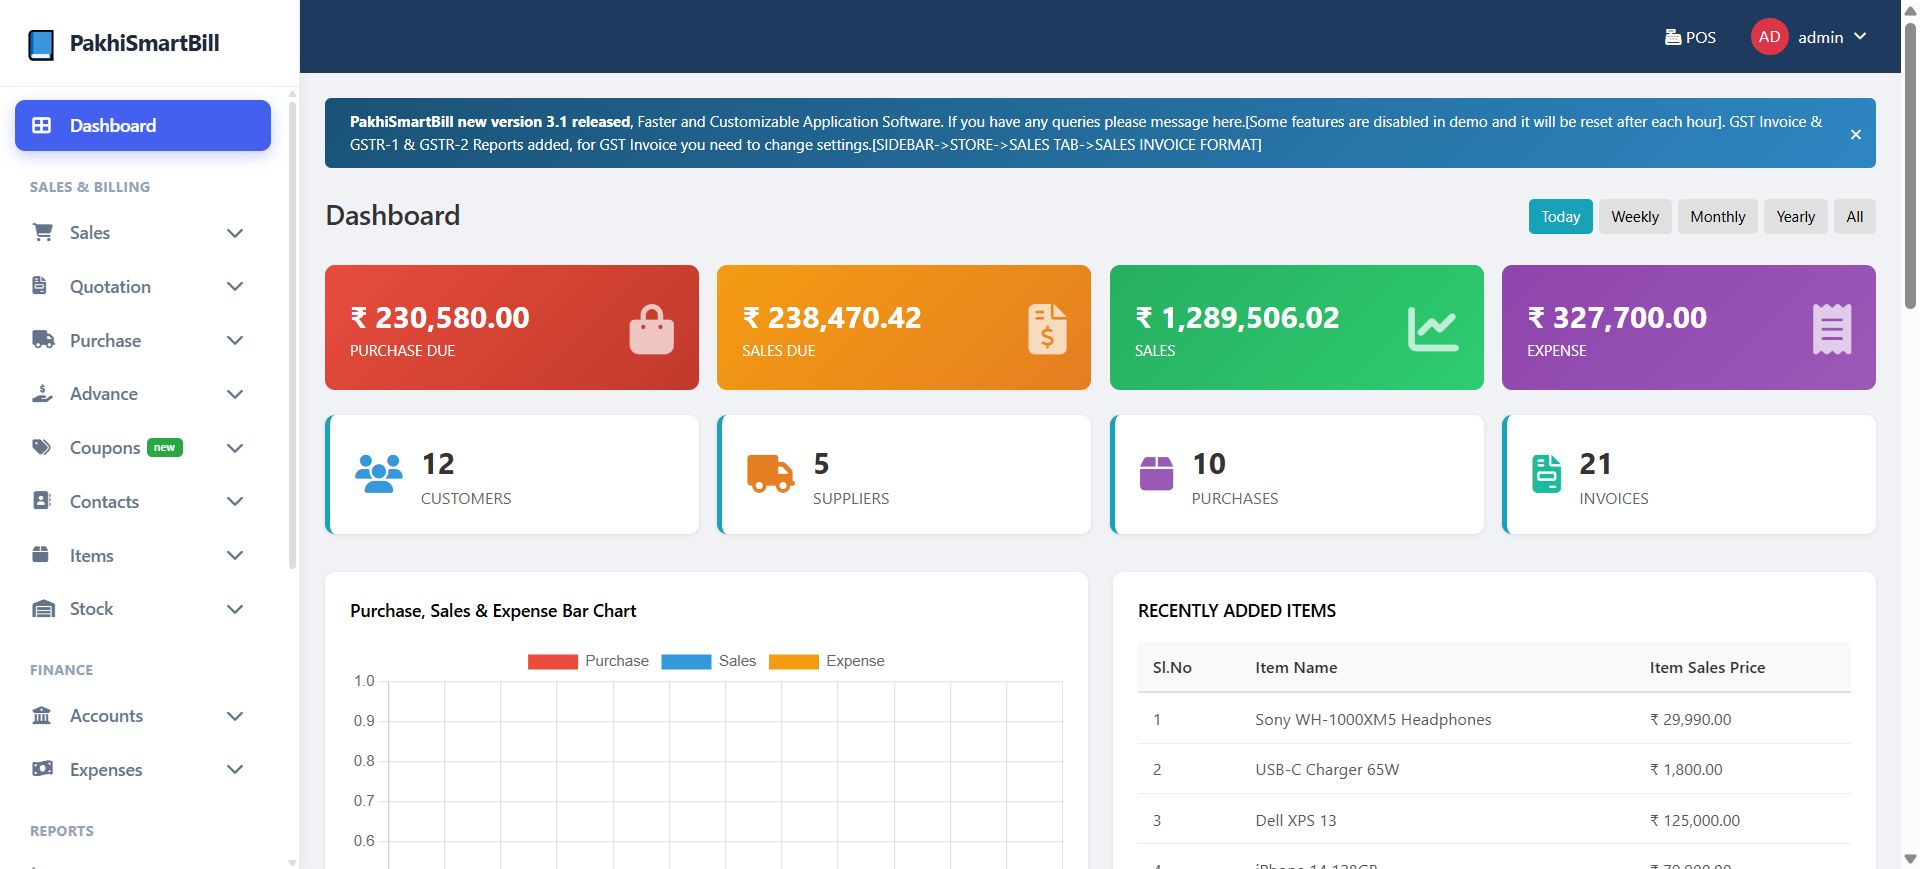
Task: Toggle the Purchase series in chart legend
Action: [x=588, y=661]
